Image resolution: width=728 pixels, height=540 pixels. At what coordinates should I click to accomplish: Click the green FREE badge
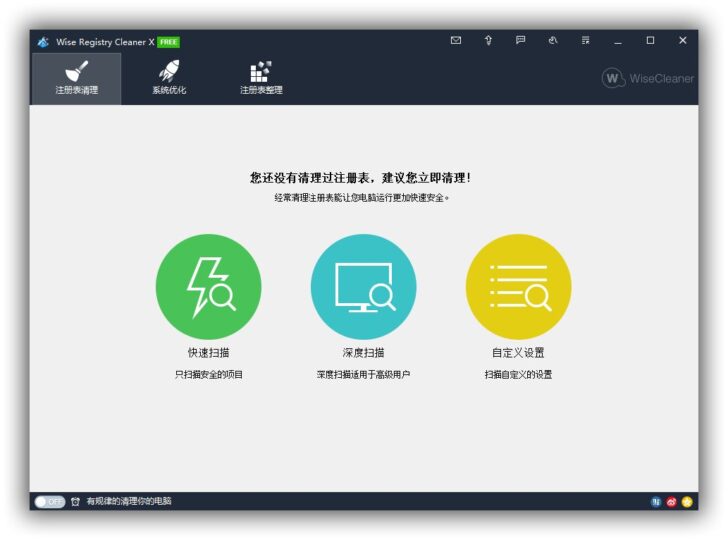[x=168, y=42]
